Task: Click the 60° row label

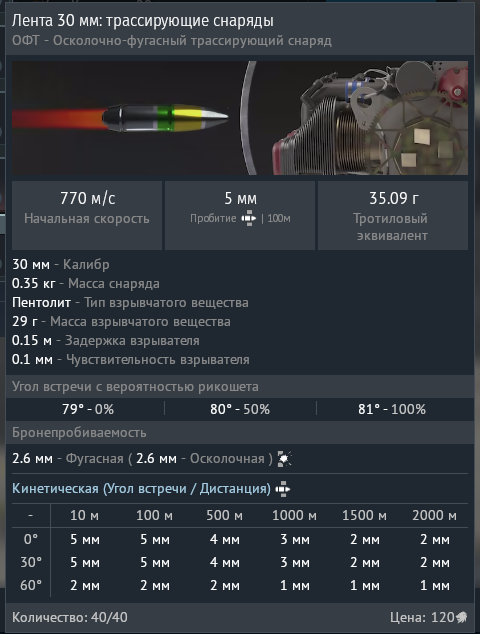Action: (31, 585)
